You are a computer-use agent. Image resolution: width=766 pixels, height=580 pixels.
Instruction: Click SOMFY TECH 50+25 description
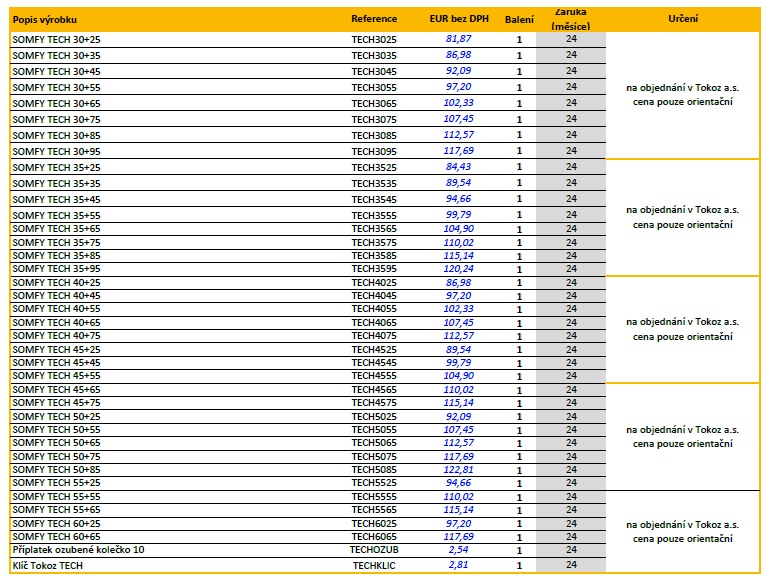coord(56,417)
